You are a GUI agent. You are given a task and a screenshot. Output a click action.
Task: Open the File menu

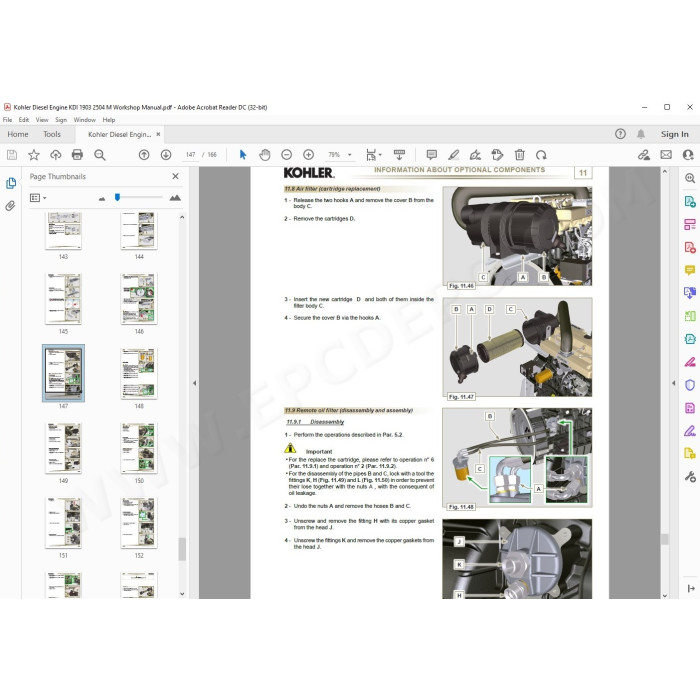(8, 120)
